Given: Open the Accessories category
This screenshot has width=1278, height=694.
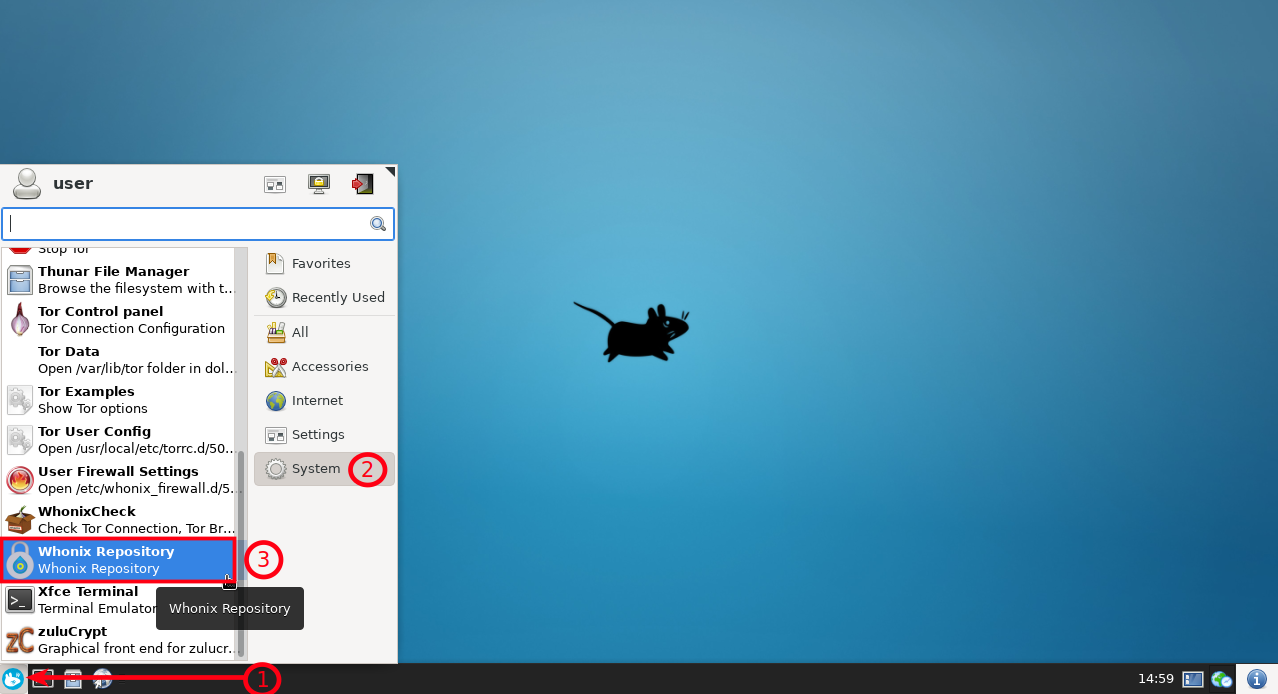Looking at the screenshot, I should pyautogui.click(x=330, y=367).
